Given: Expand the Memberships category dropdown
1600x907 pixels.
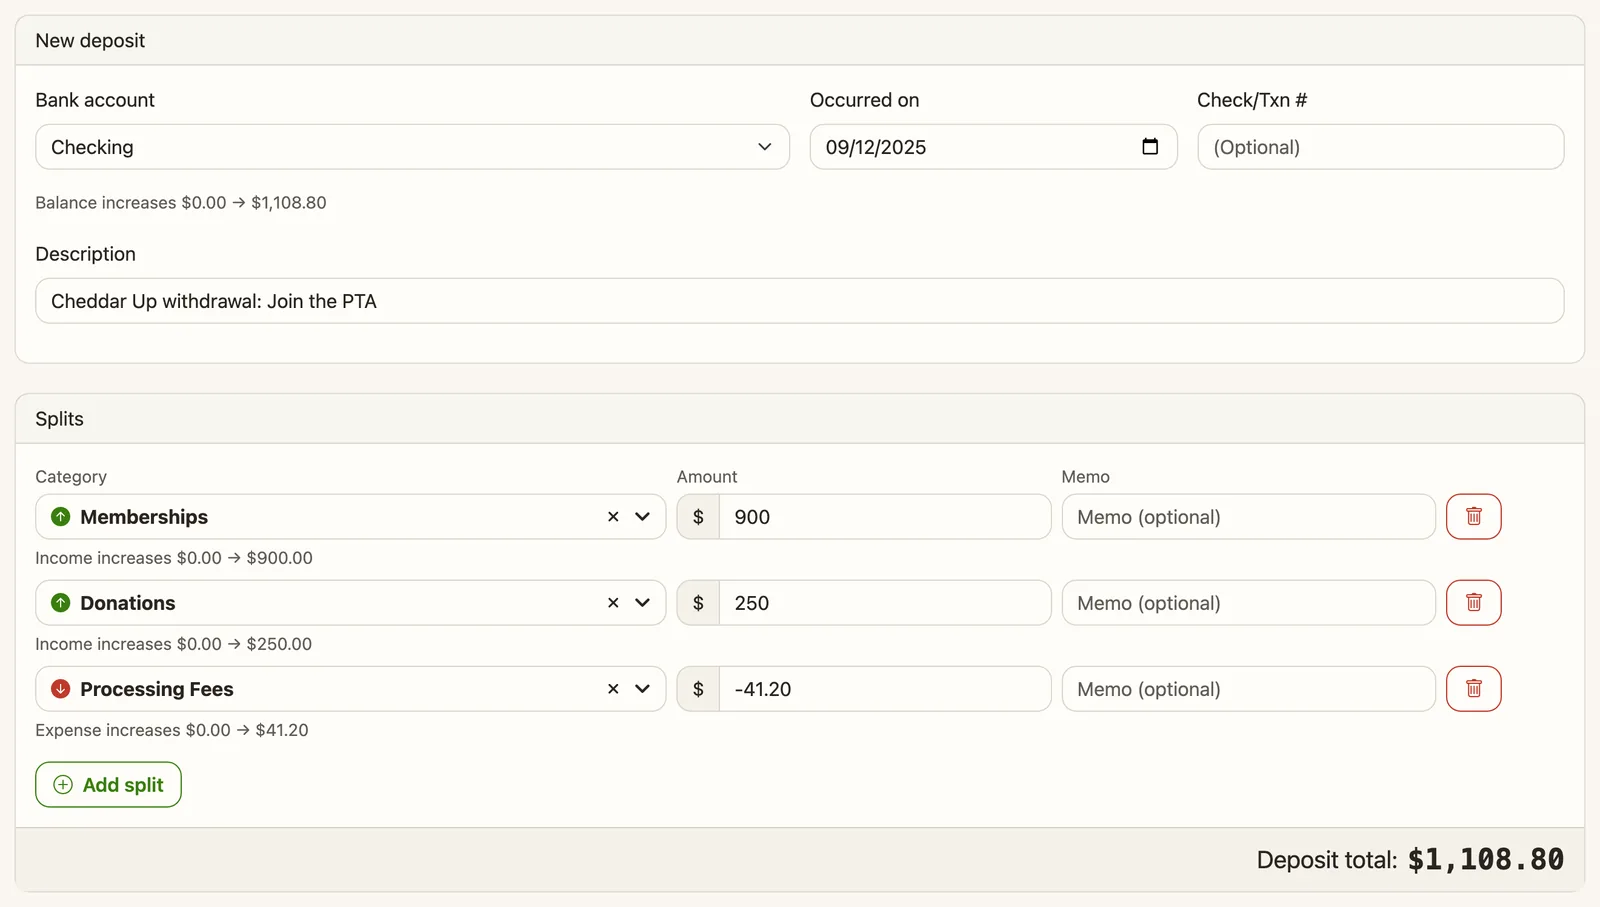Looking at the screenshot, I should point(643,517).
